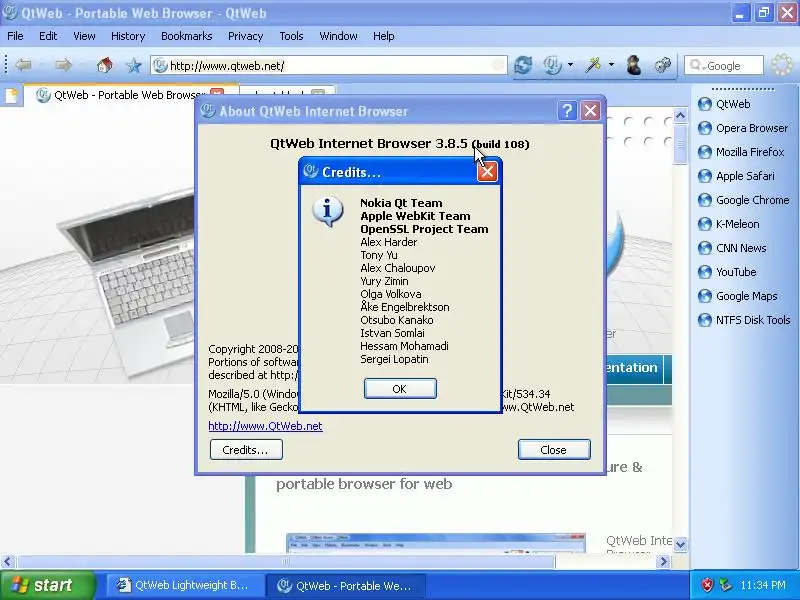Click the Google search box
This screenshot has width=800, height=600.
click(724, 66)
